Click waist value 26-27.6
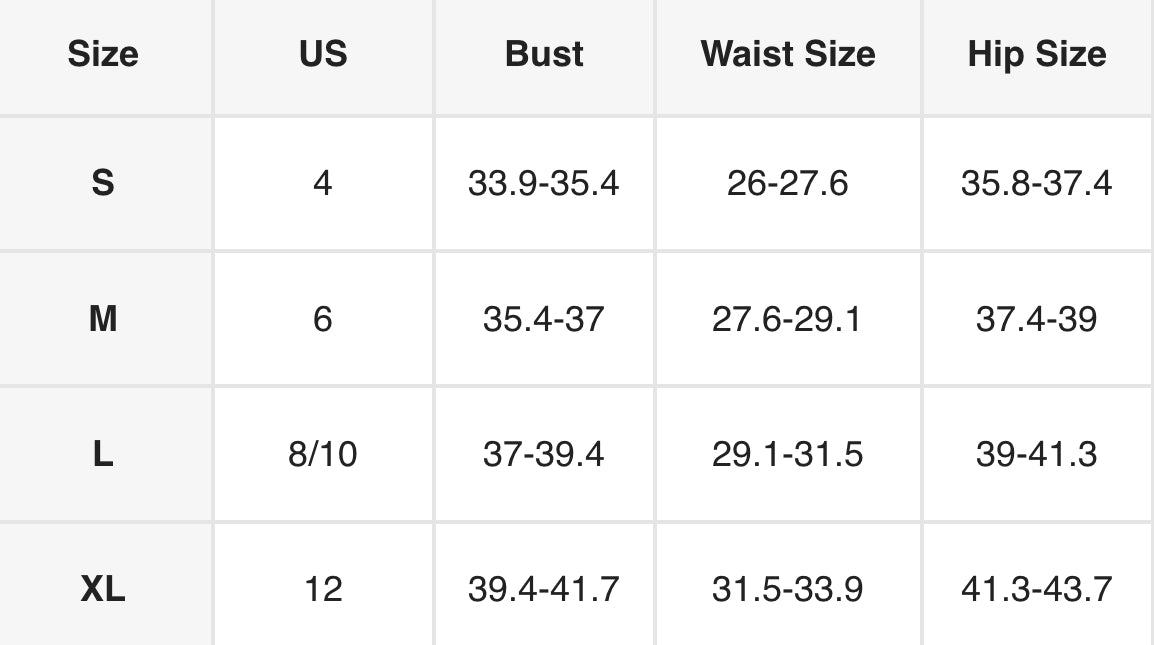Screen dimensions: 1154x645 coord(788,184)
